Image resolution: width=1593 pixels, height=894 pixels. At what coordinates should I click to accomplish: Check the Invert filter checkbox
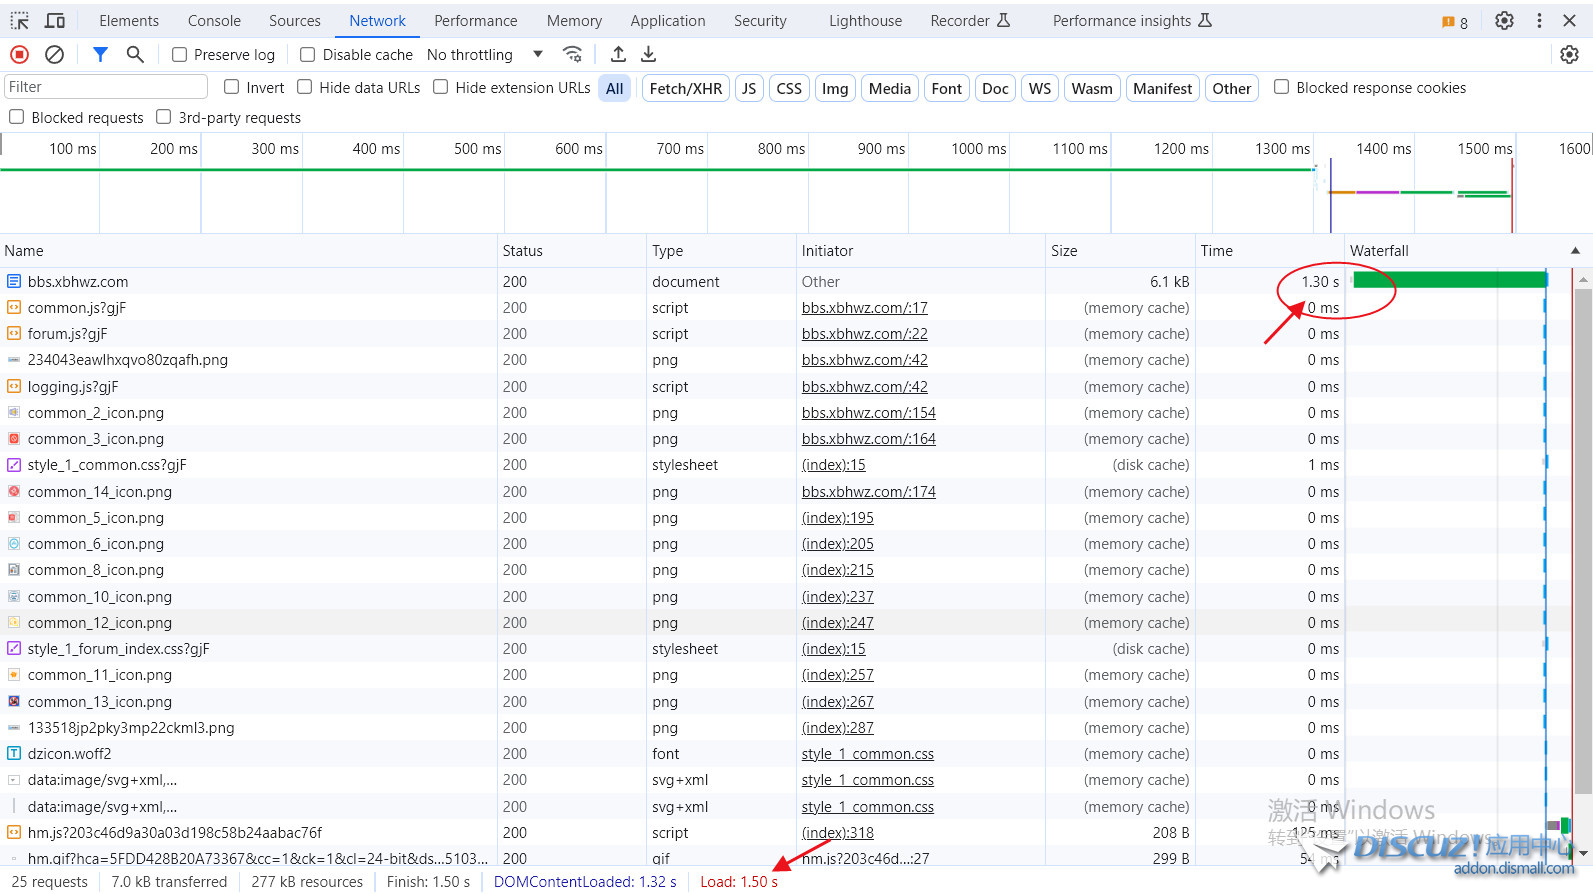pos(231,87)
